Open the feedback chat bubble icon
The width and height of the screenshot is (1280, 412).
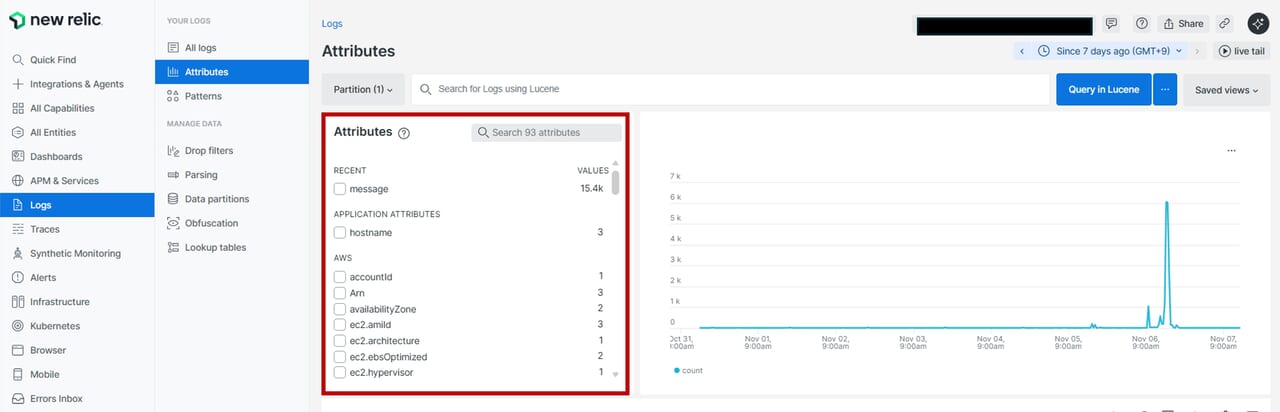[x=1111, y=24]
